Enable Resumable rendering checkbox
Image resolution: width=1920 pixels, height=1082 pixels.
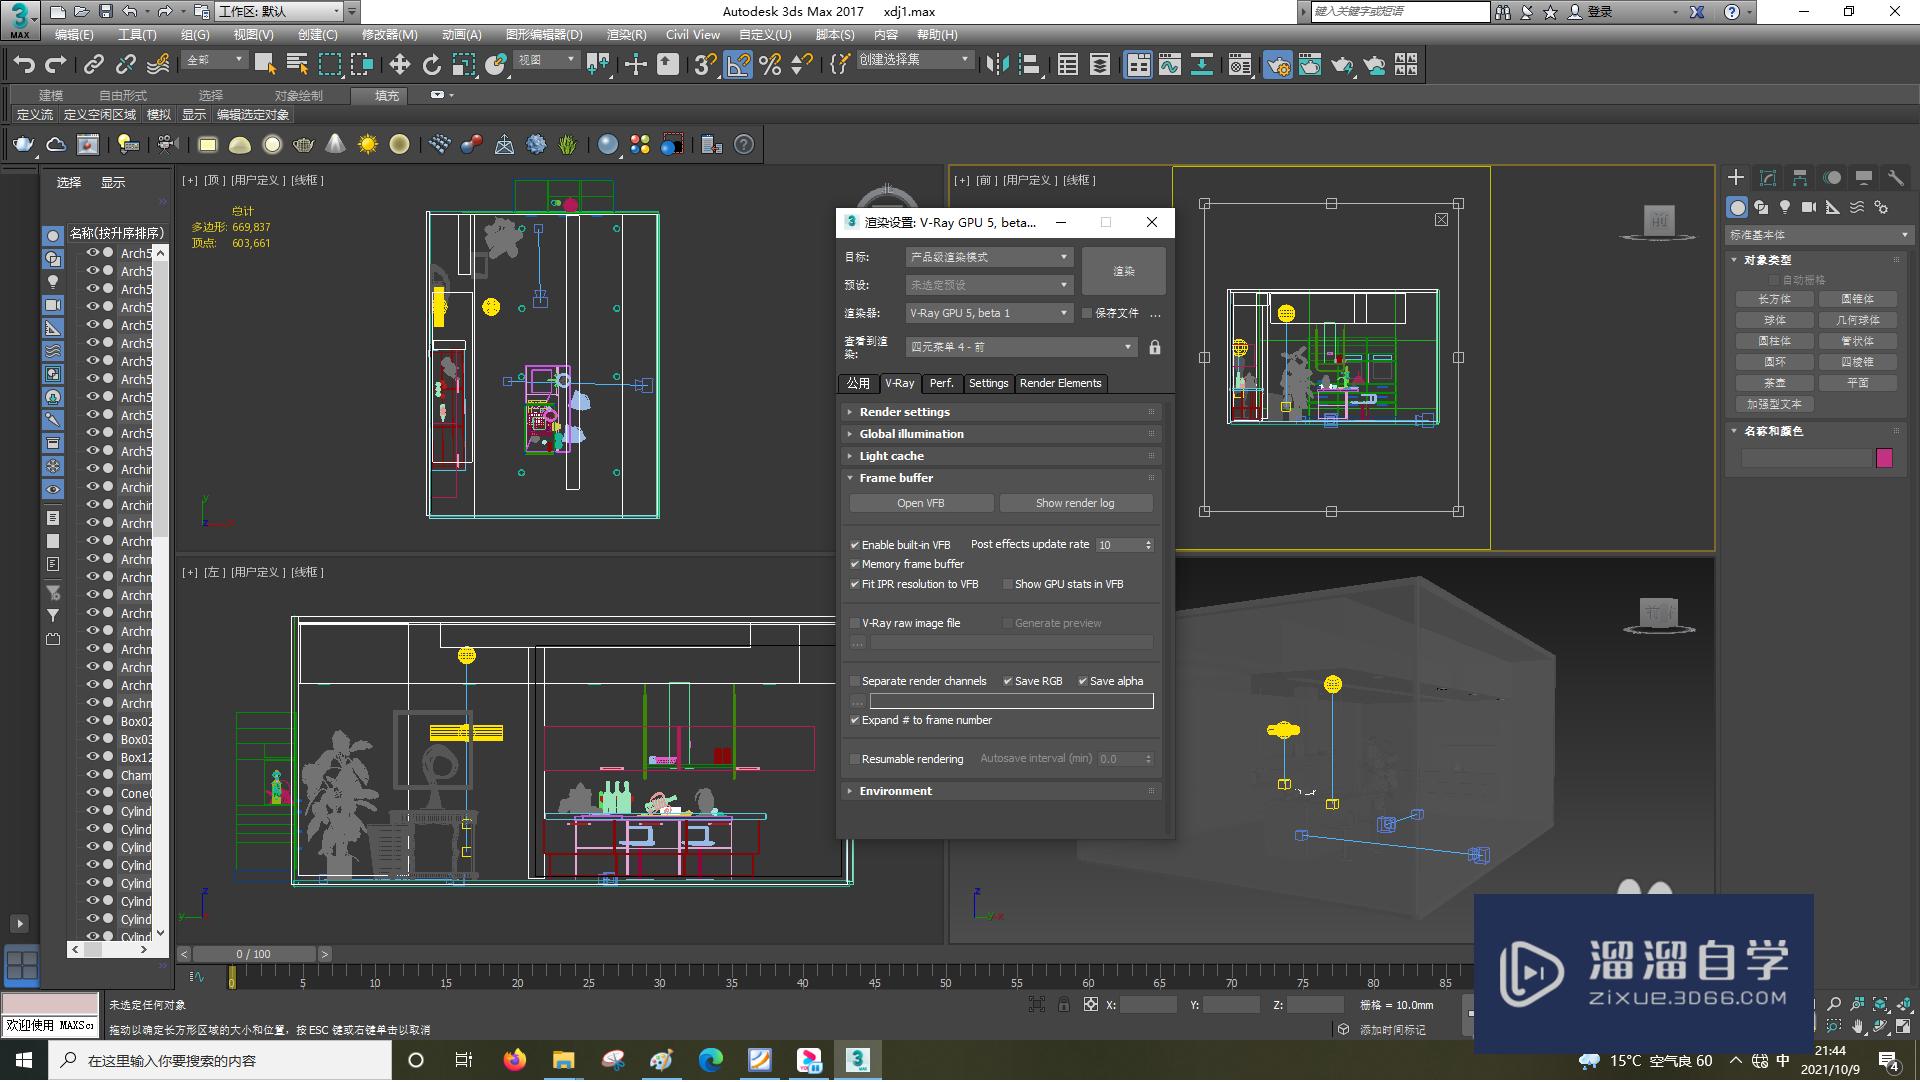click(855, 759)
